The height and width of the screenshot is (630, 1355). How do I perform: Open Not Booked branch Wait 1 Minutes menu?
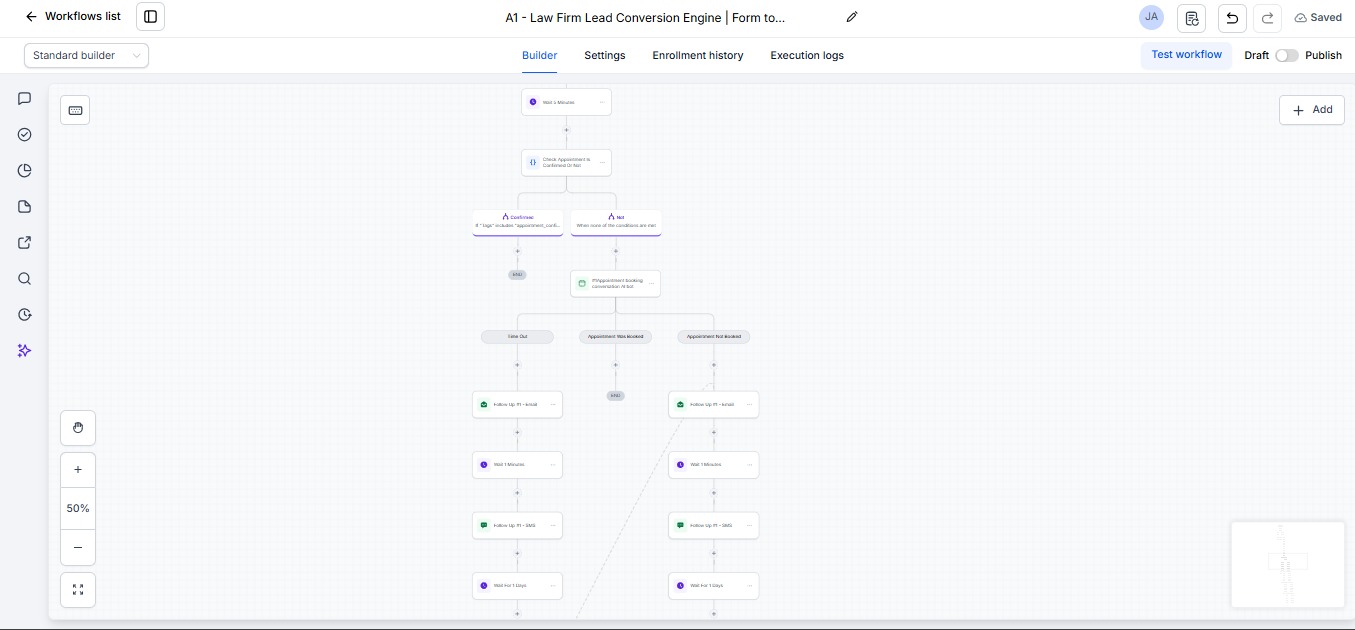[x=749, y=465]
